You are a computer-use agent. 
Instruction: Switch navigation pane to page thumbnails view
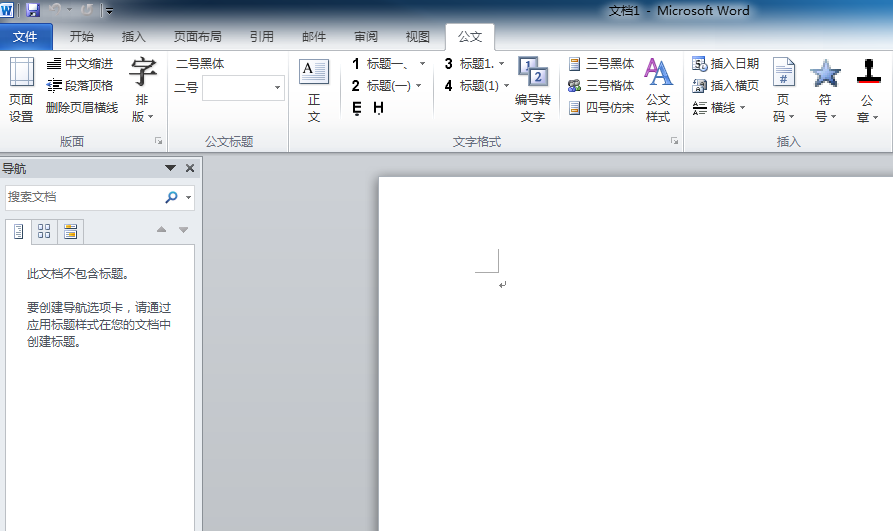coord(44,232)
